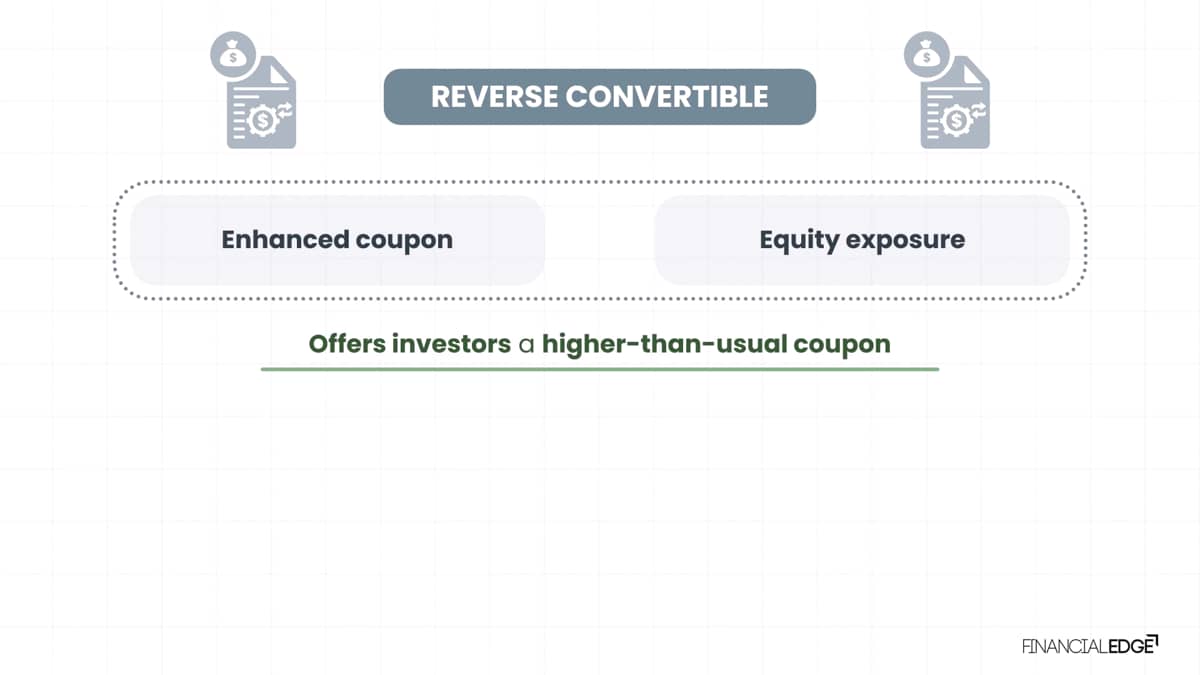
Task: Click the dotted border between the two boxes
Action: pos(600,182)
